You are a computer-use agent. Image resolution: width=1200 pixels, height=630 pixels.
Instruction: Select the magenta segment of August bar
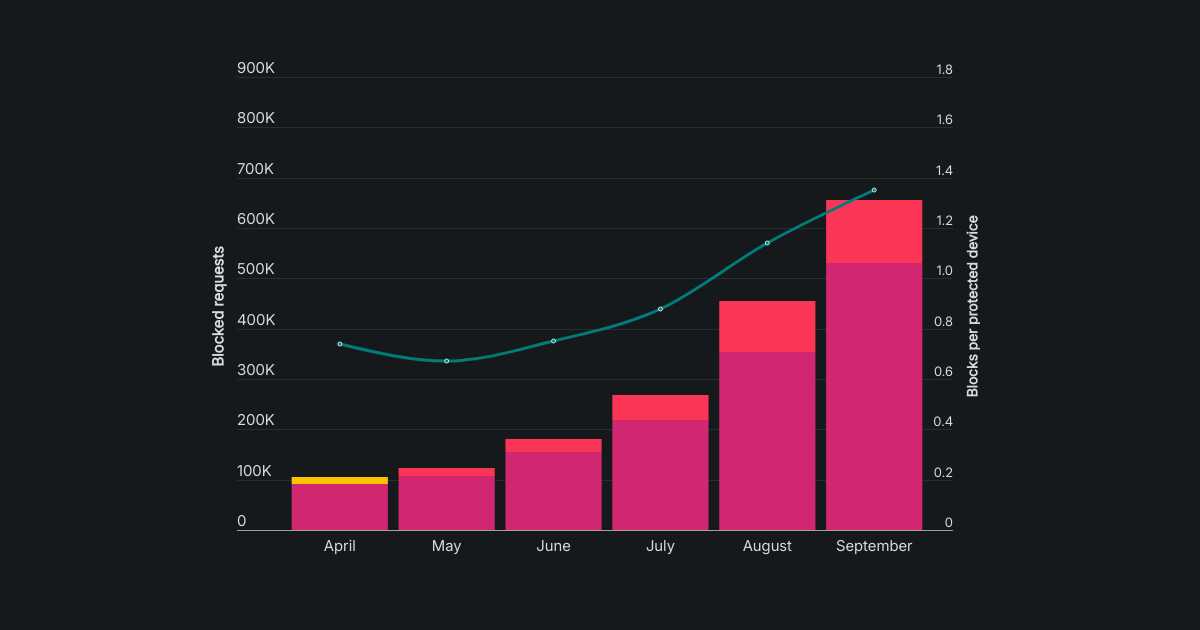pyautogui.click(x=767, y=441)
